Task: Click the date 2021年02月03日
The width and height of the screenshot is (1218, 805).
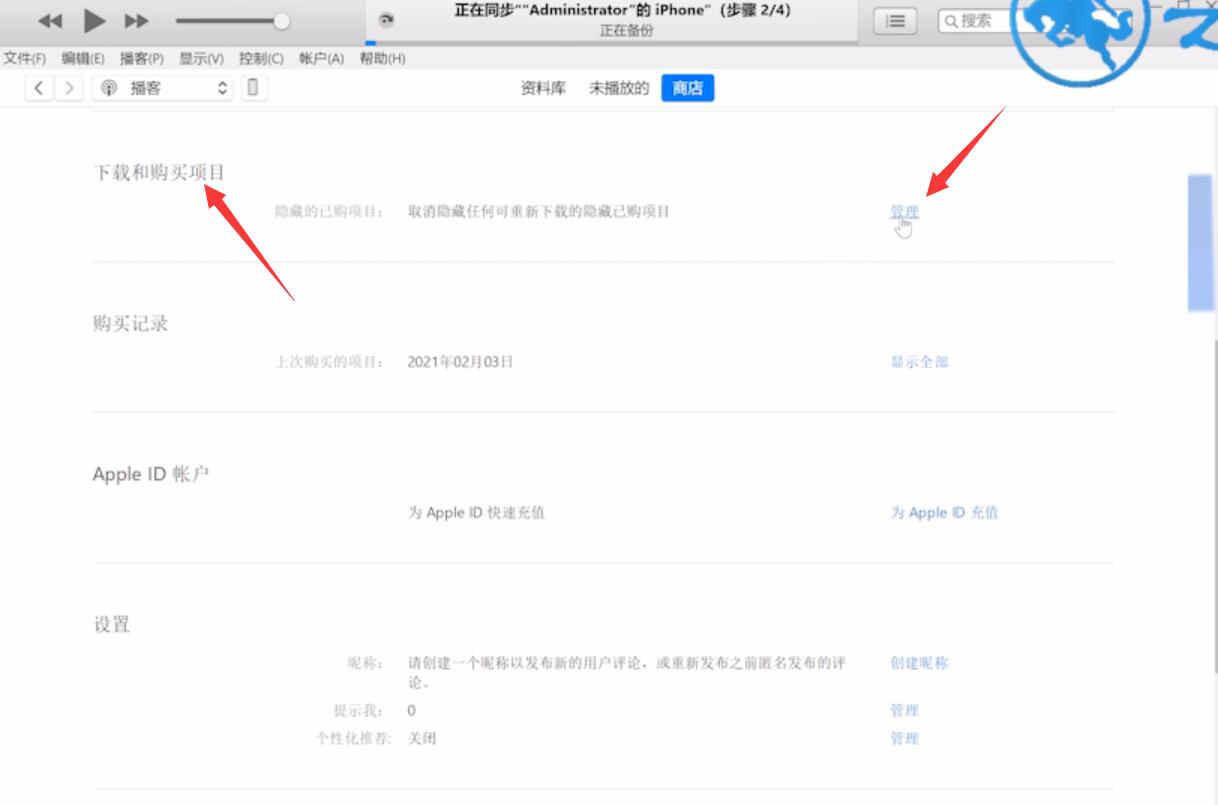Action: pyautogui.click(x=460, y=362)
